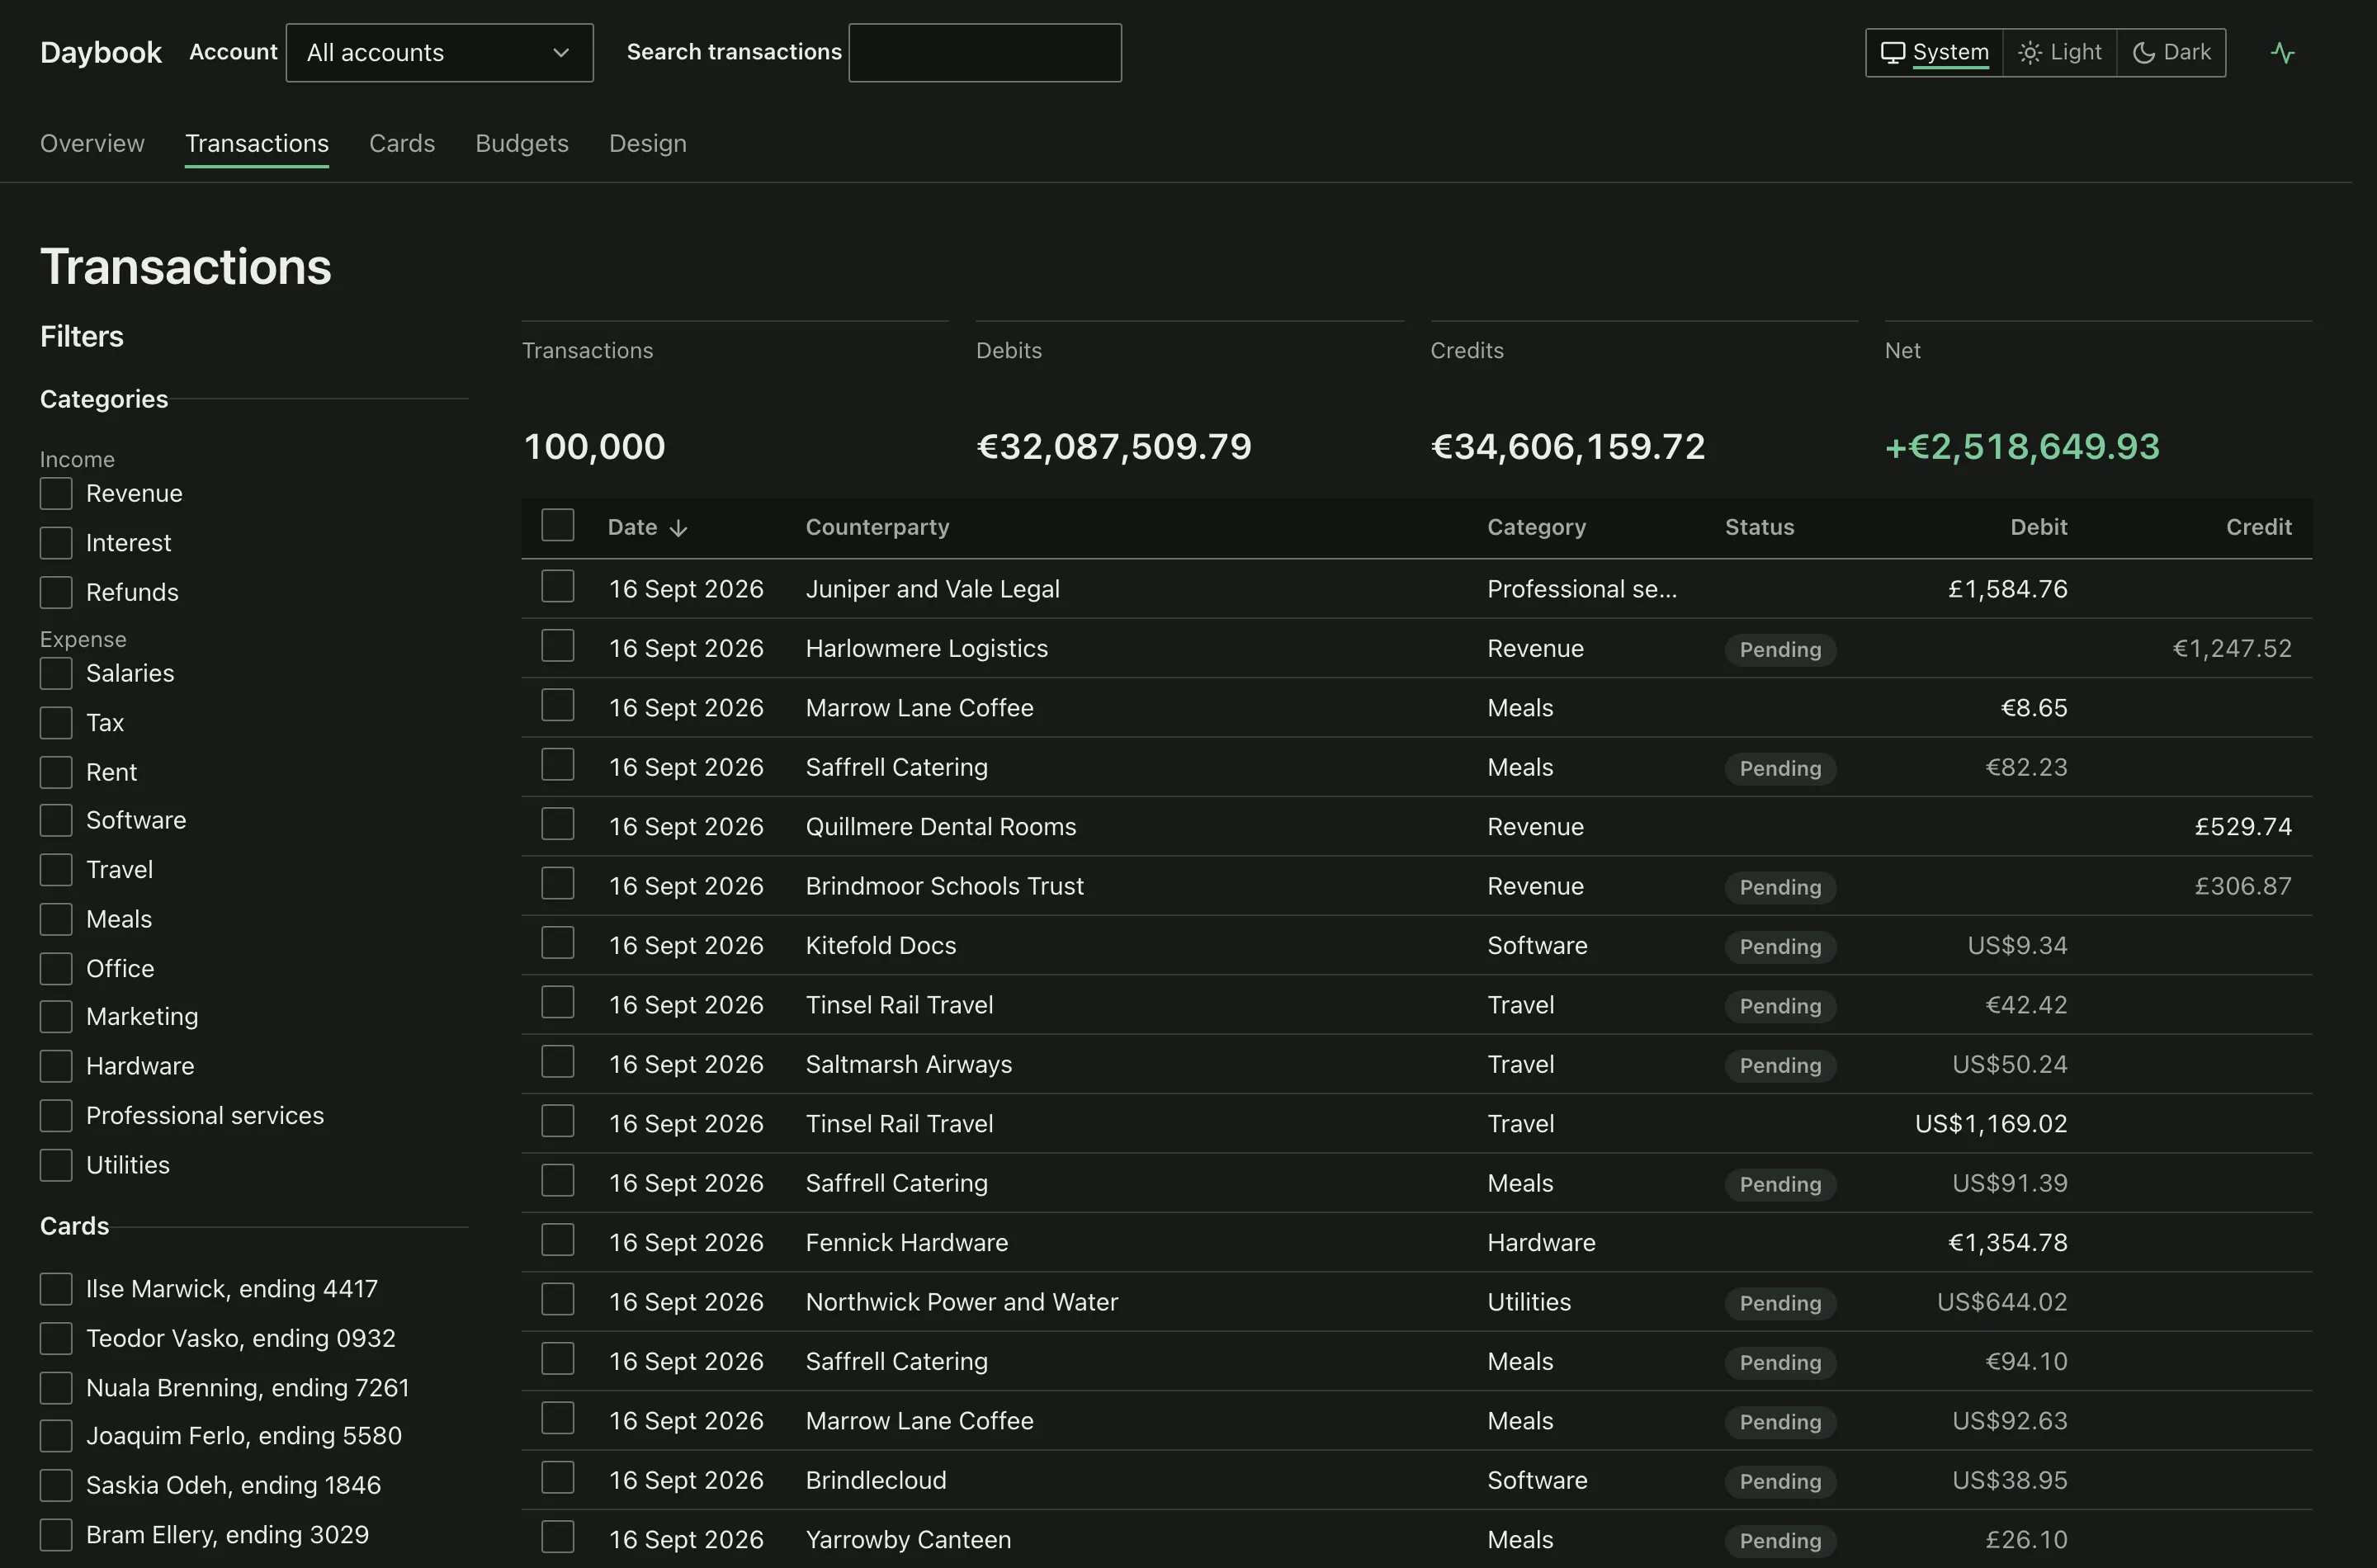Tick the Professional services checkbox
This screenshot has height=1568, width=2377.
point(56,1116)
